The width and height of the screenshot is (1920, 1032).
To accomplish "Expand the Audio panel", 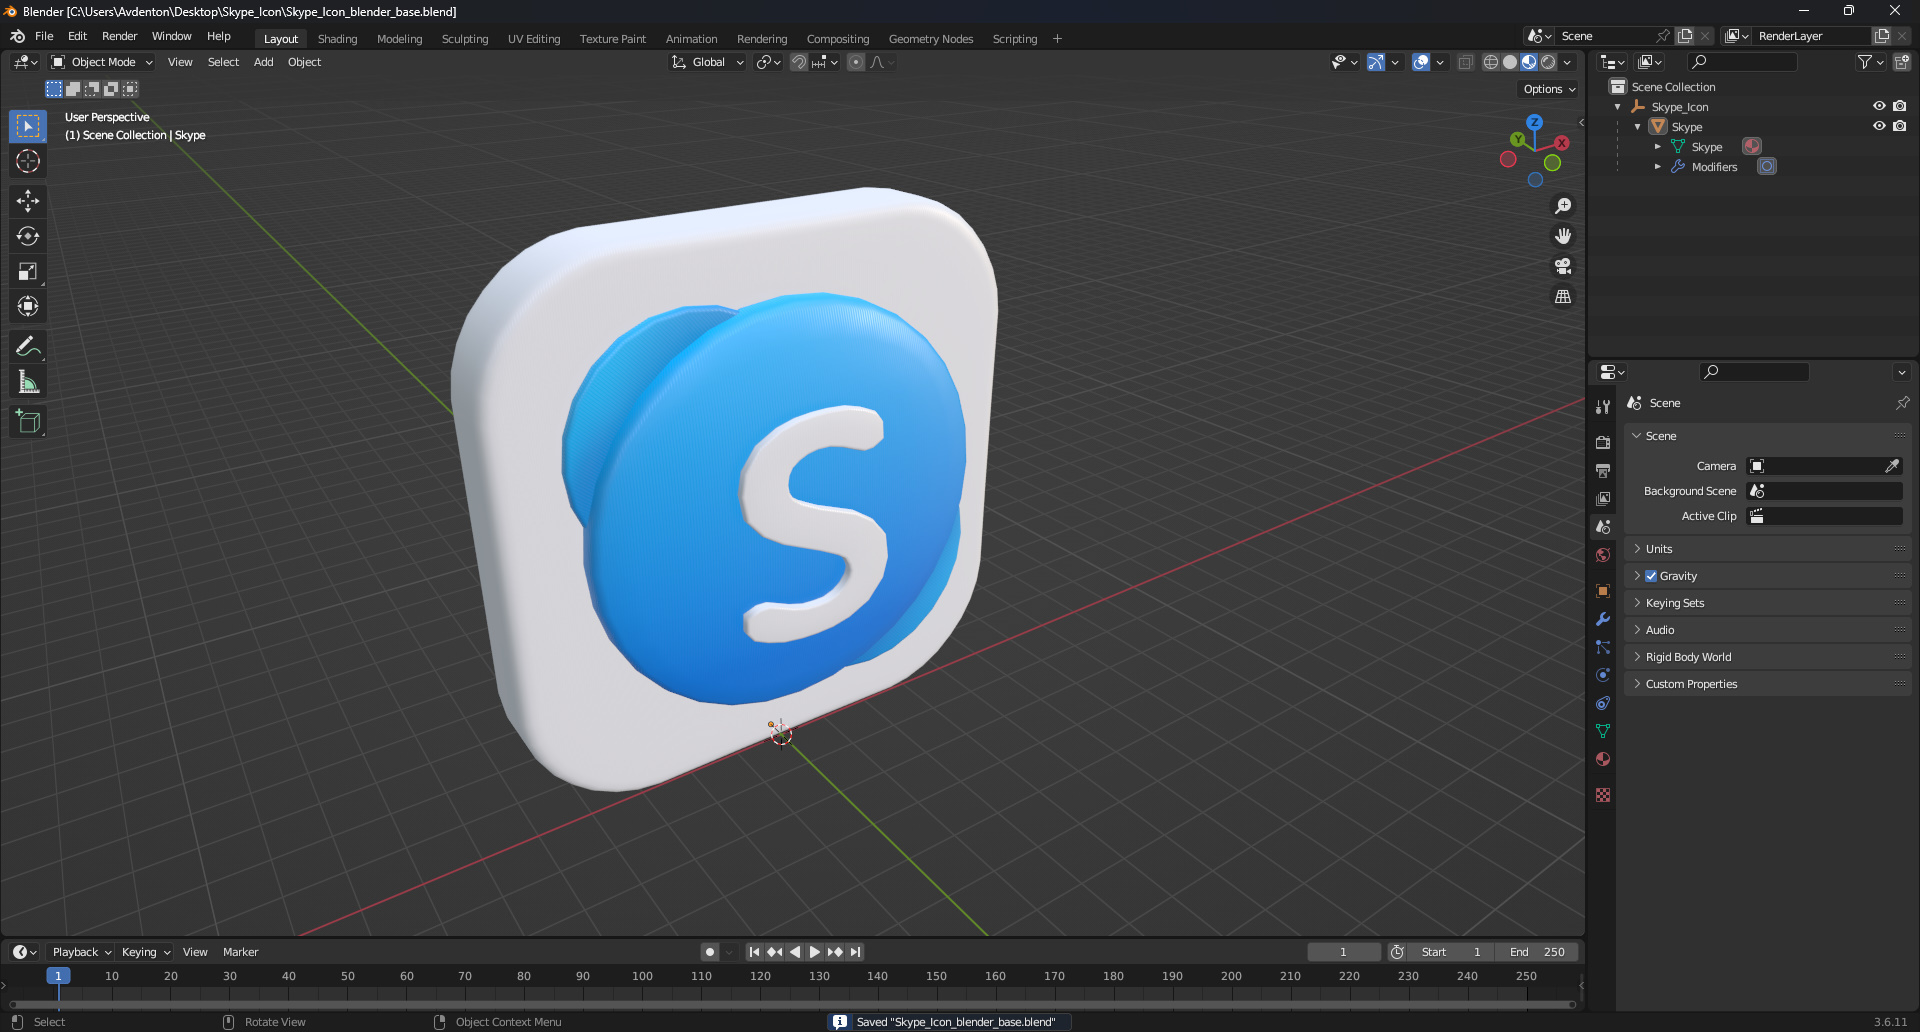I will (1767, 630).
